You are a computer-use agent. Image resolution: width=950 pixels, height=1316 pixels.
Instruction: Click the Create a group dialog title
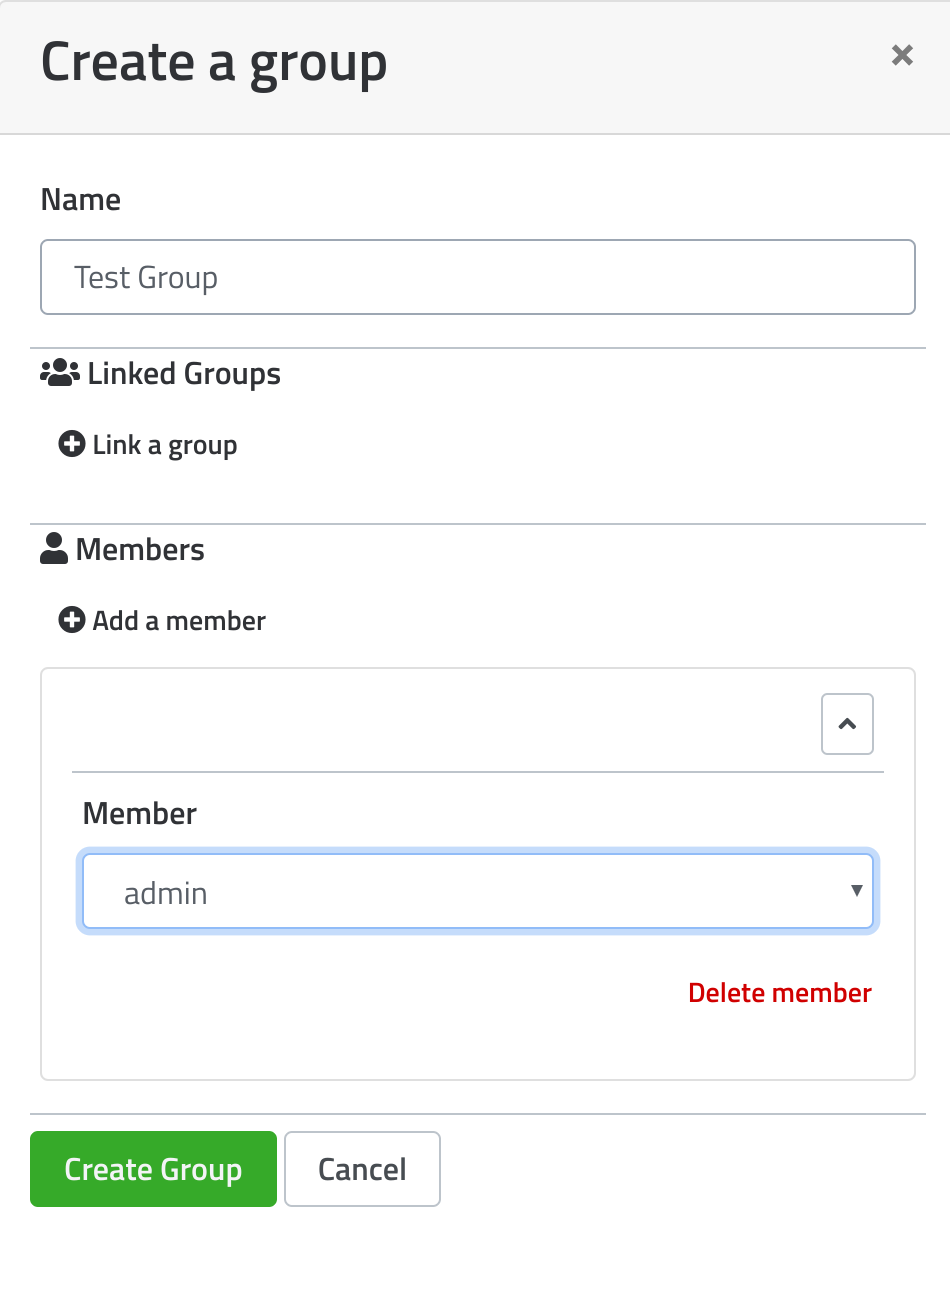pos(214,63)
